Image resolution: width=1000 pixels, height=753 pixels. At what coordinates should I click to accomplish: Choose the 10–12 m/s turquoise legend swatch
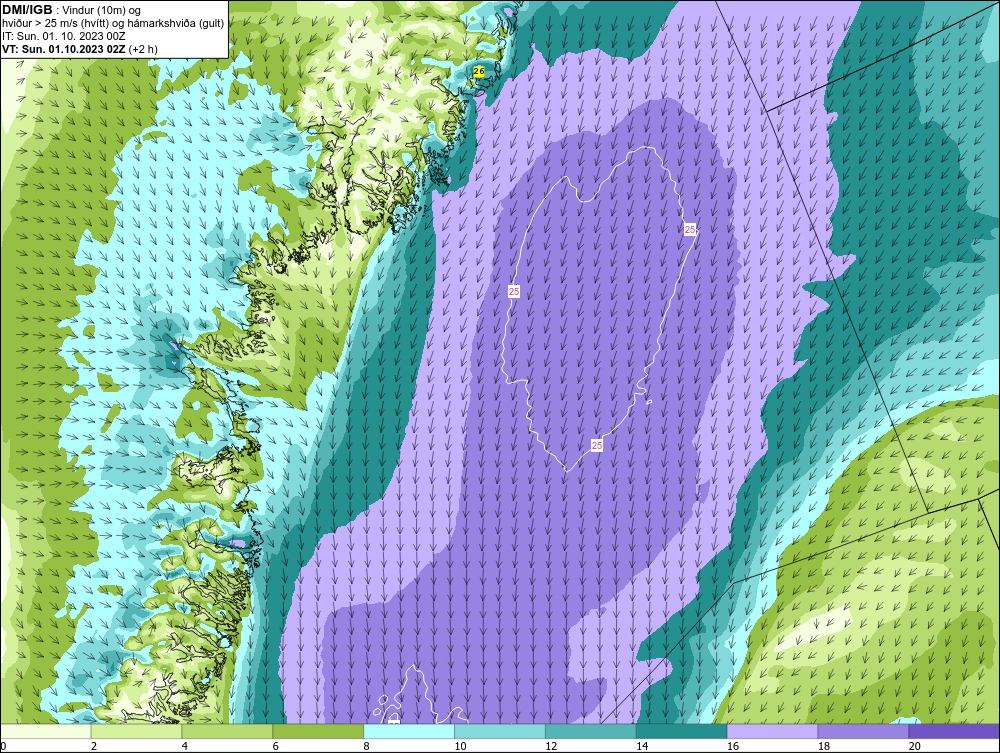[x=500, y=731]
